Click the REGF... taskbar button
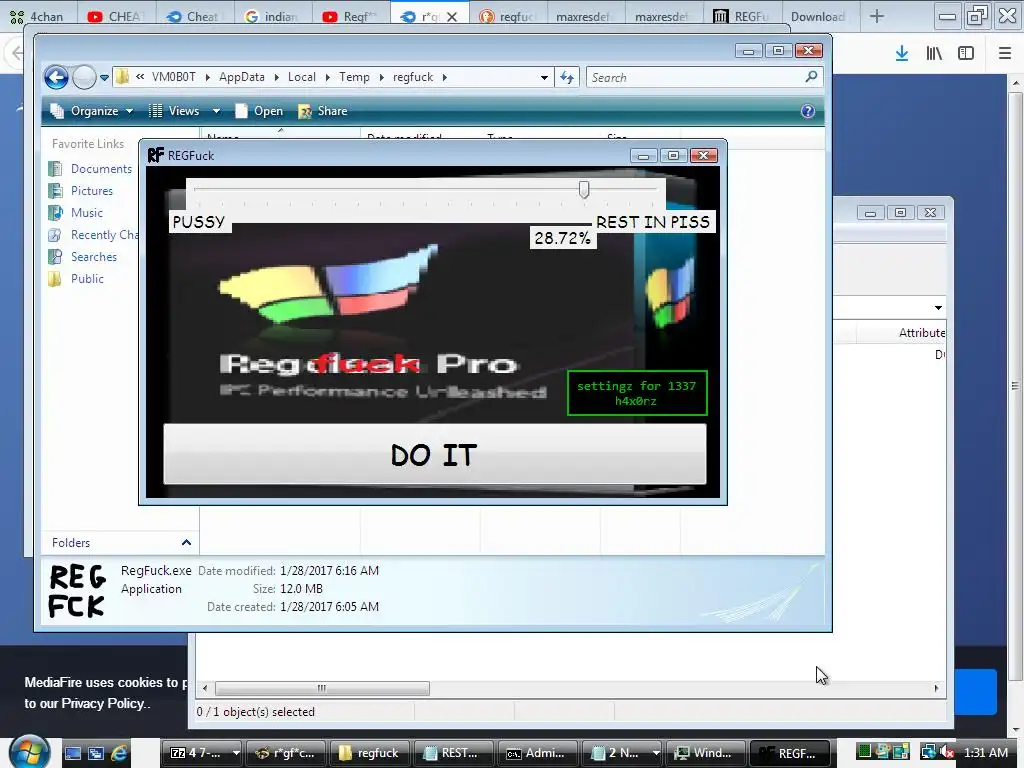The height and width of the screenshot is (768, 1024). [789, 753]
